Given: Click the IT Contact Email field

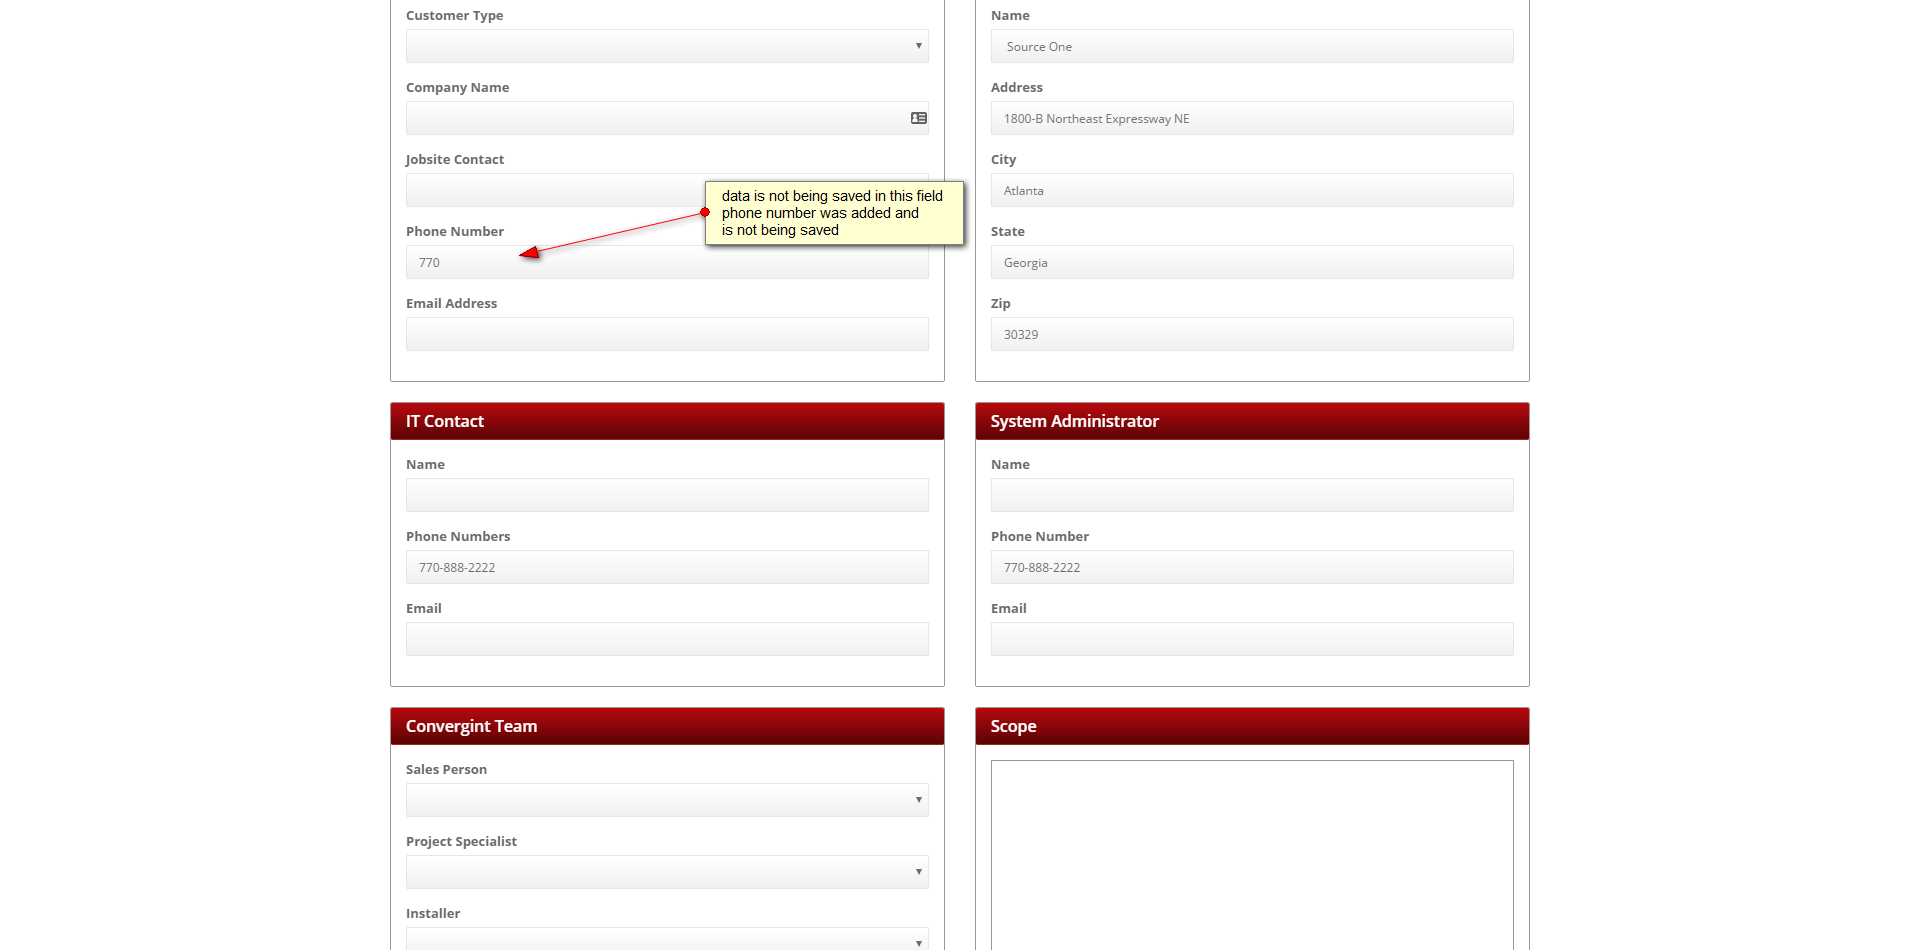Looking at the screenshot, I should (x=667, y=639).
